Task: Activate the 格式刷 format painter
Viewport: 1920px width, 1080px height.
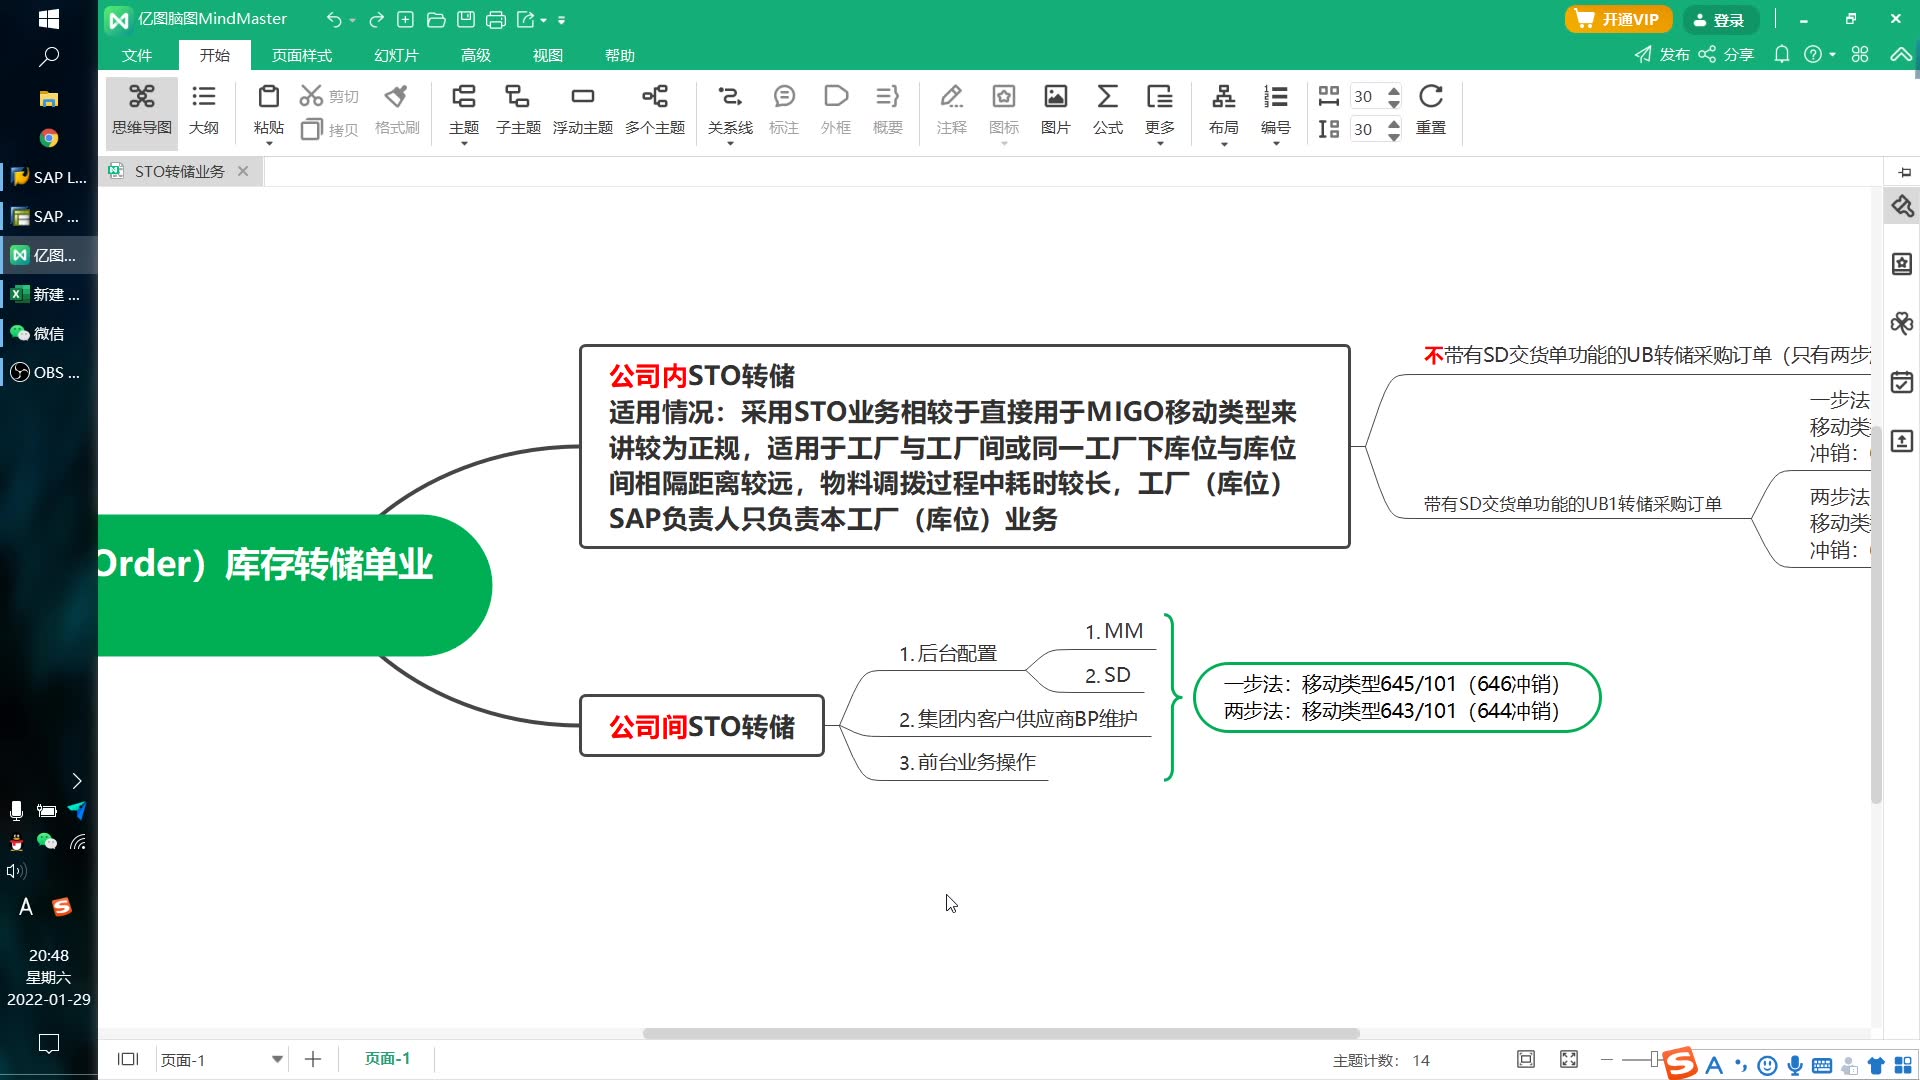Action: [x=397, y=110]
